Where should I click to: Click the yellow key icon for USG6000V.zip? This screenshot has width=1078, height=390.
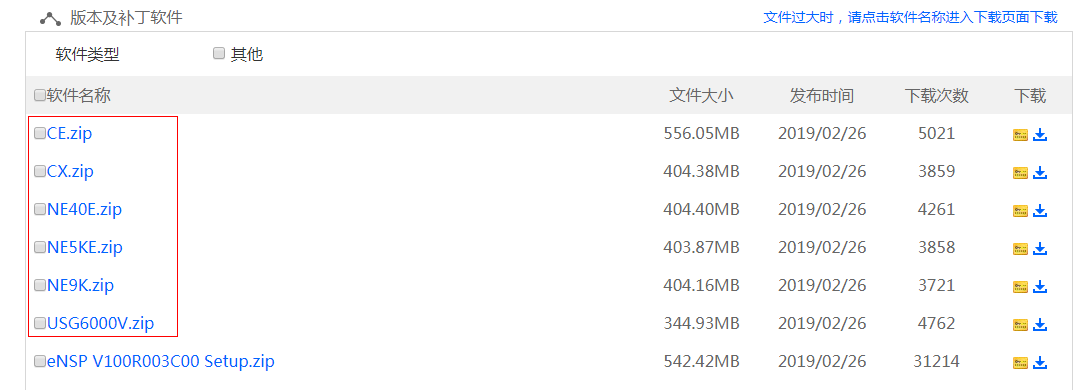tap(1020, 325)
